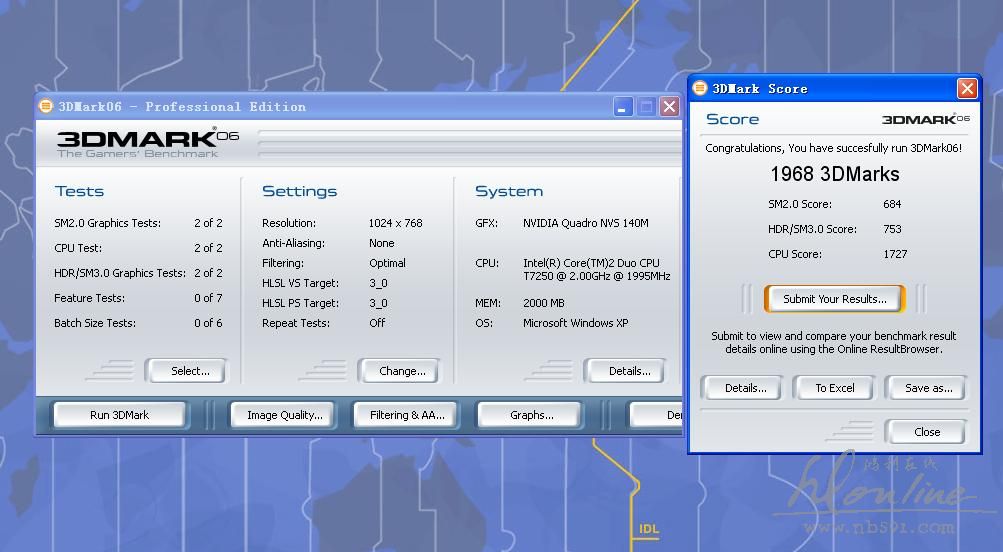Close the 3DMark Score dialog via red X
The image size is (1003, 552).
click(966, 89)
